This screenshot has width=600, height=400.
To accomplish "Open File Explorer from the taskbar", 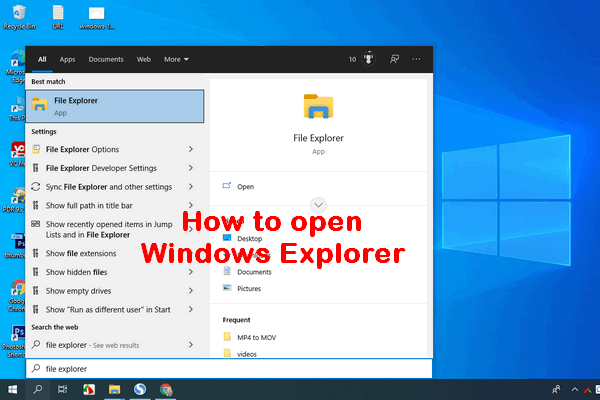I will coord(114,390).
